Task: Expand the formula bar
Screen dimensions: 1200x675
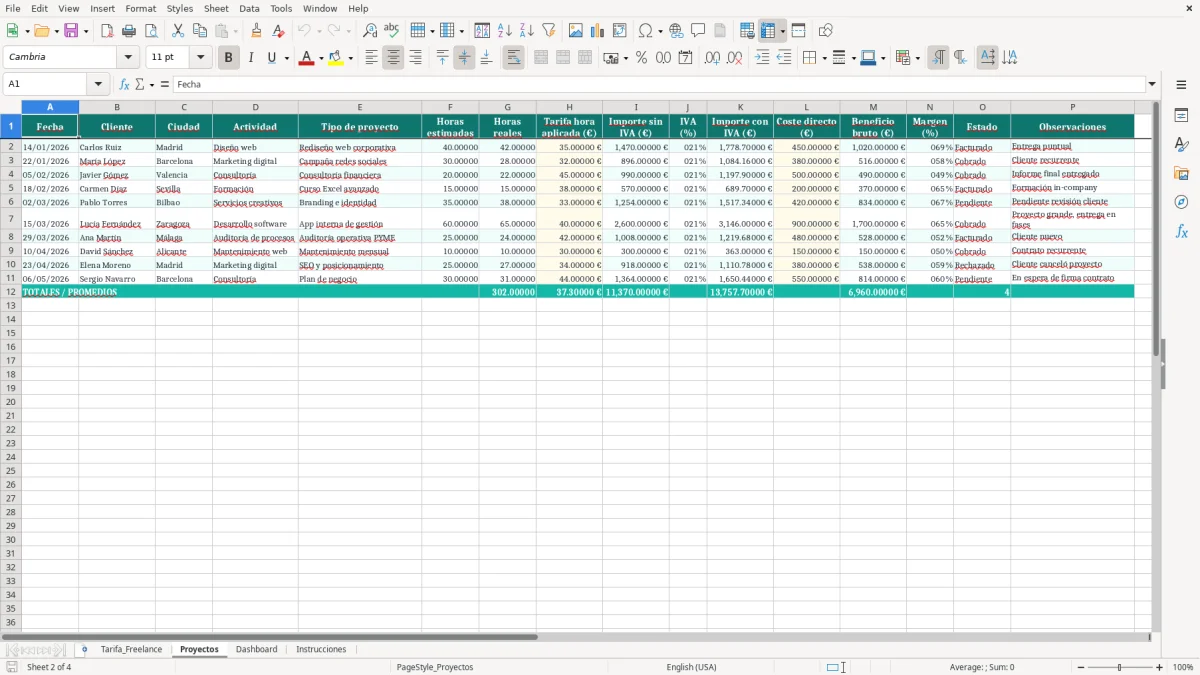Action: pyautogui.click(x=1152, y=85)
